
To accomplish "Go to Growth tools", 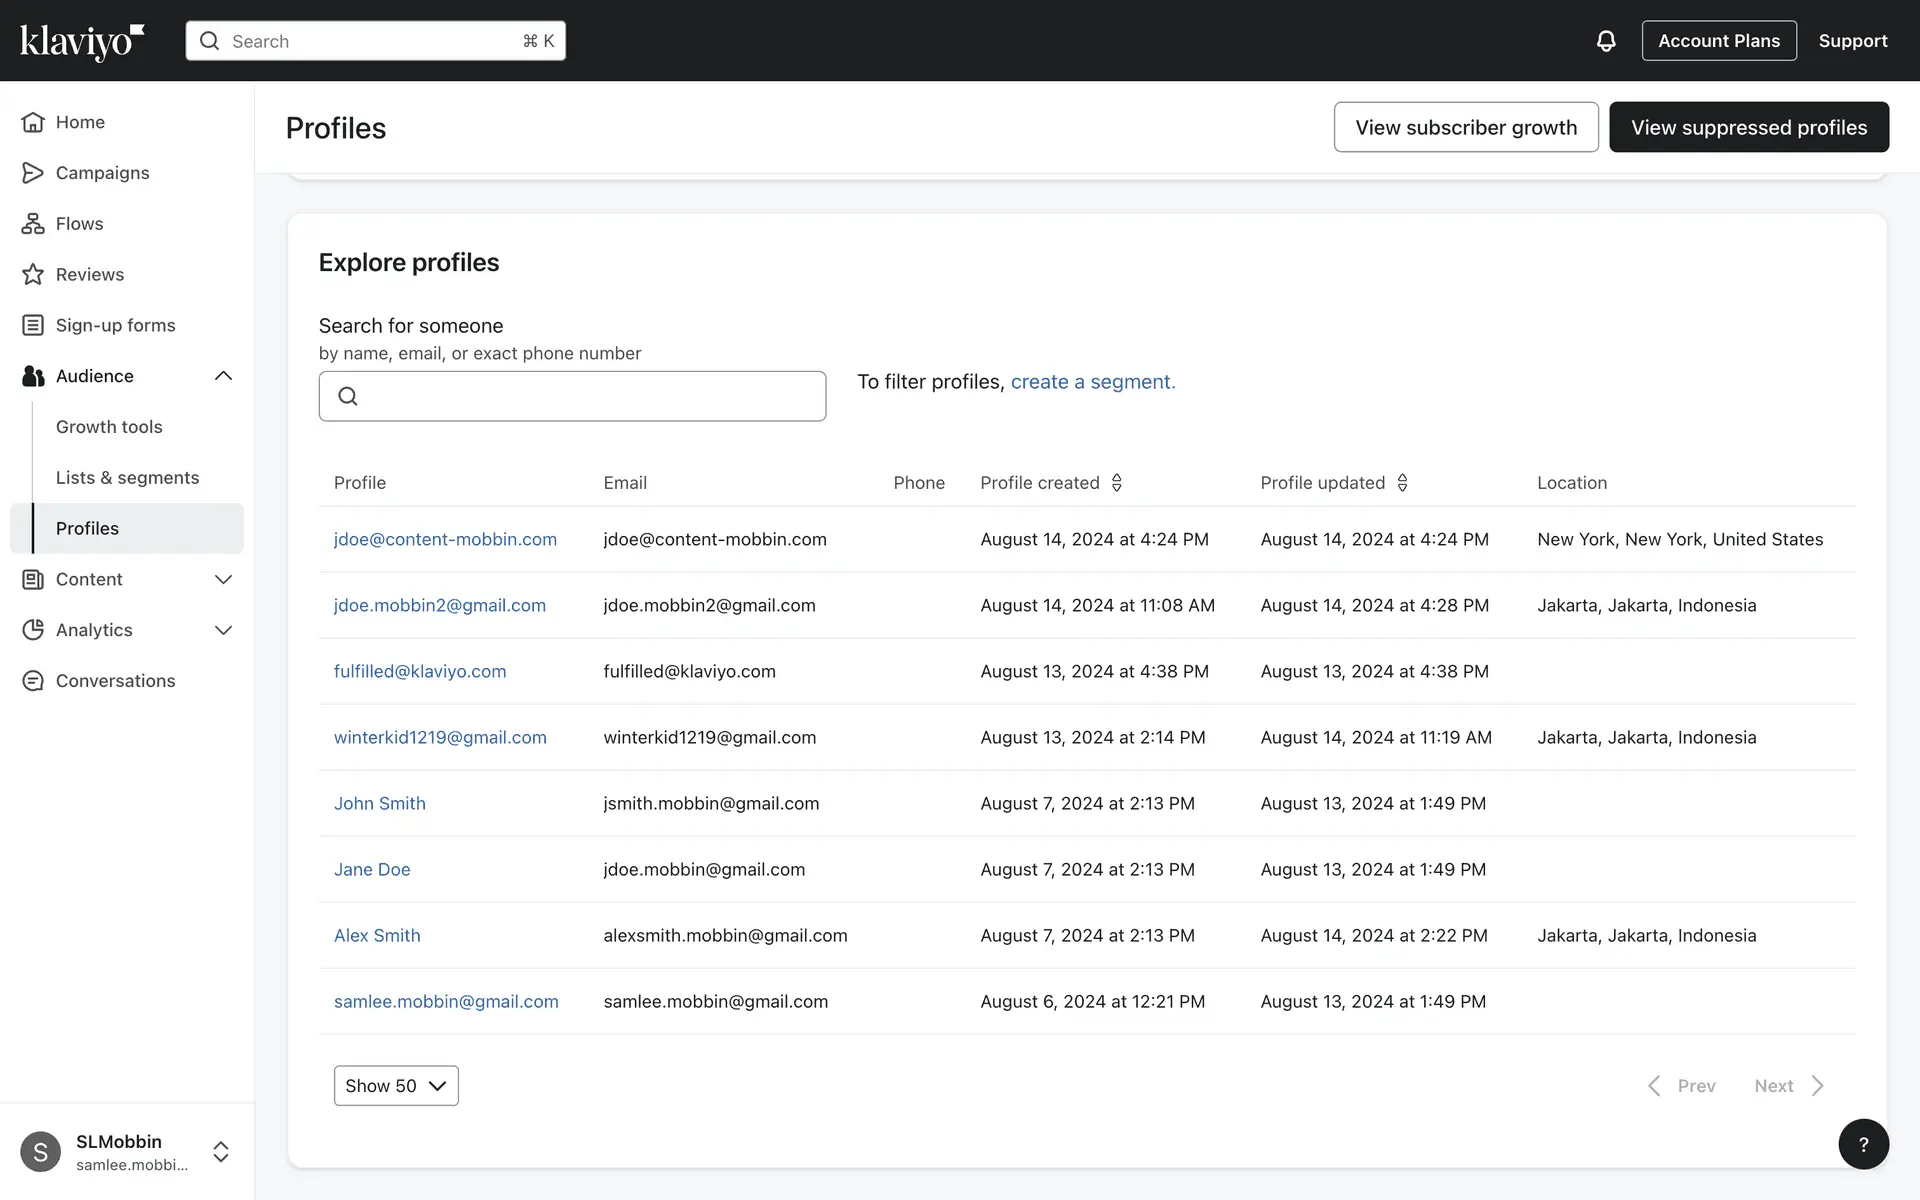I will (109, 427).
